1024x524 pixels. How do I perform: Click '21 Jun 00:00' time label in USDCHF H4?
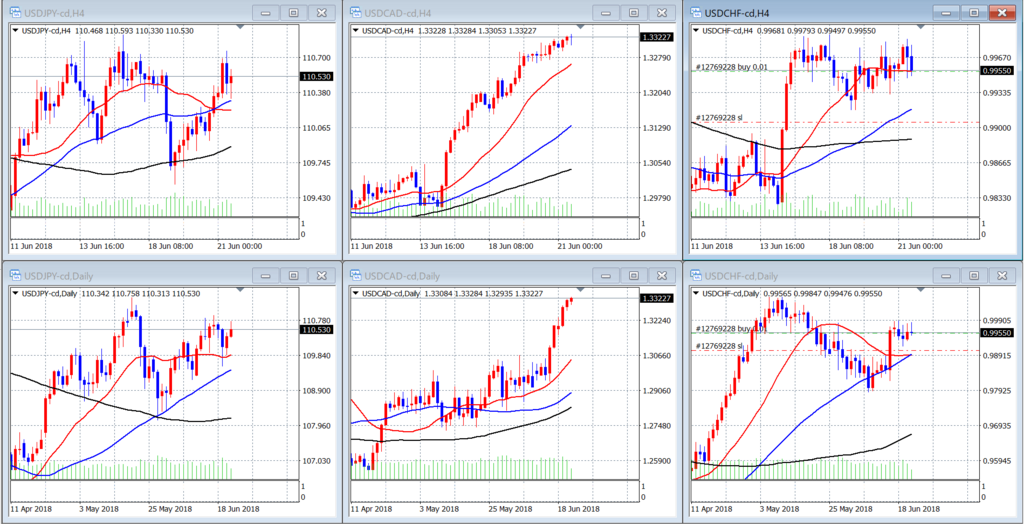tap(920, 246)
